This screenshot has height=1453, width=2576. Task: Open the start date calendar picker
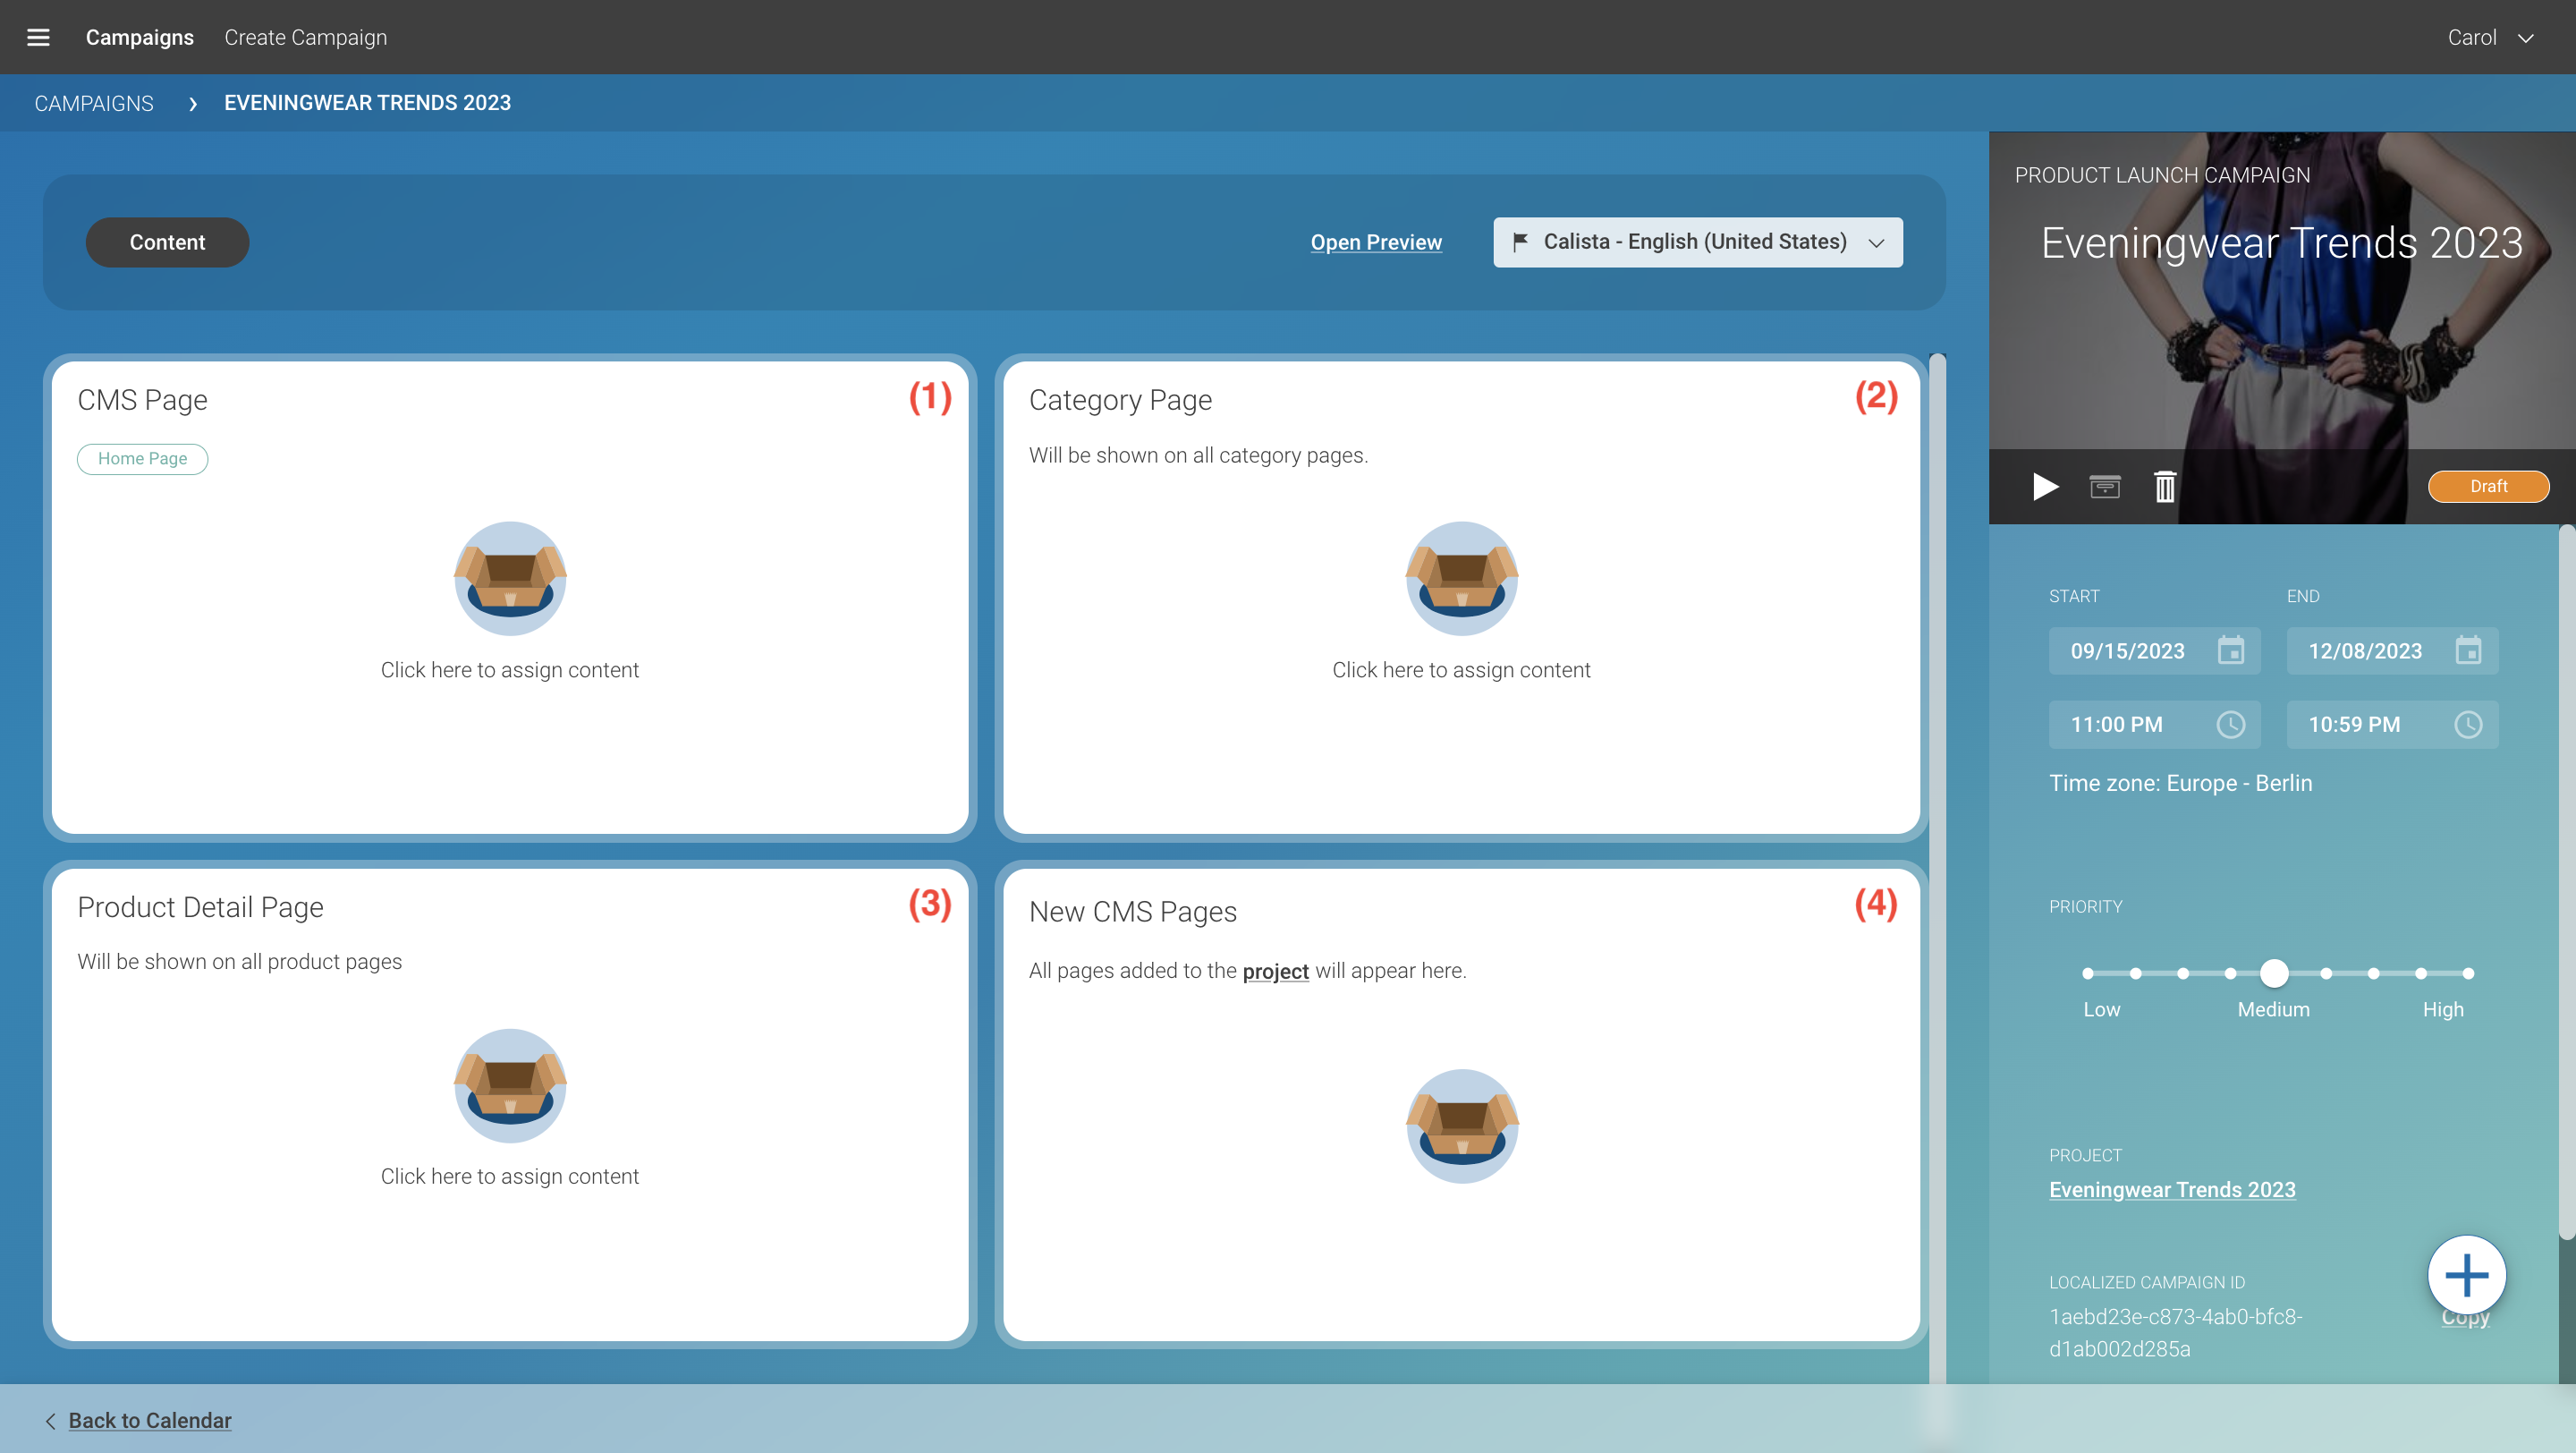point(2230,651)
